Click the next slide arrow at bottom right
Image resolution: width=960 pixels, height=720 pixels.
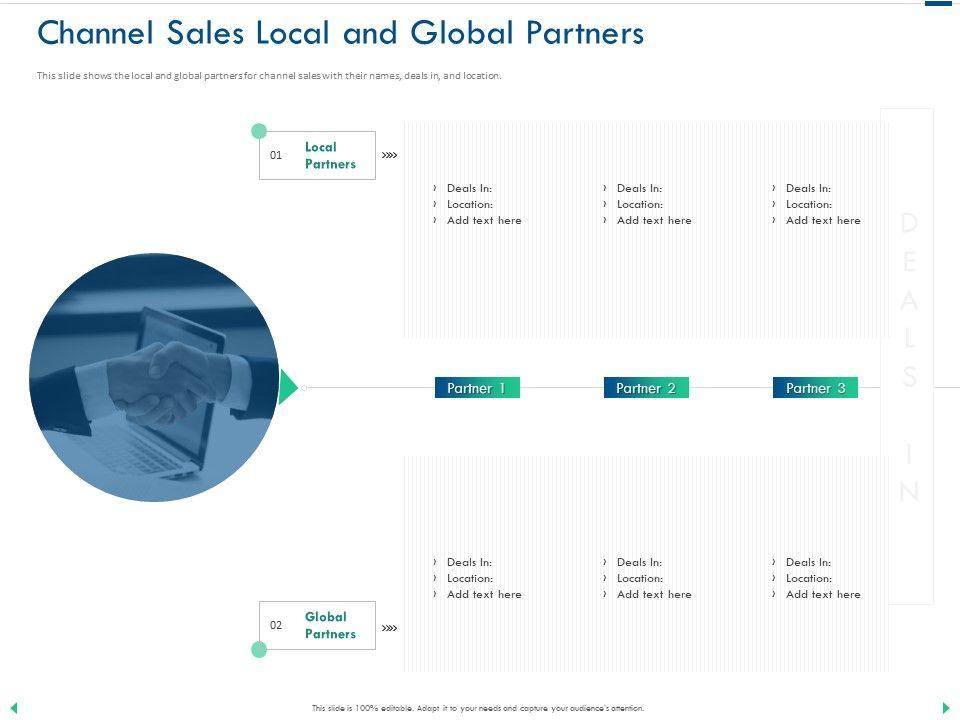(x=946, y=708)
